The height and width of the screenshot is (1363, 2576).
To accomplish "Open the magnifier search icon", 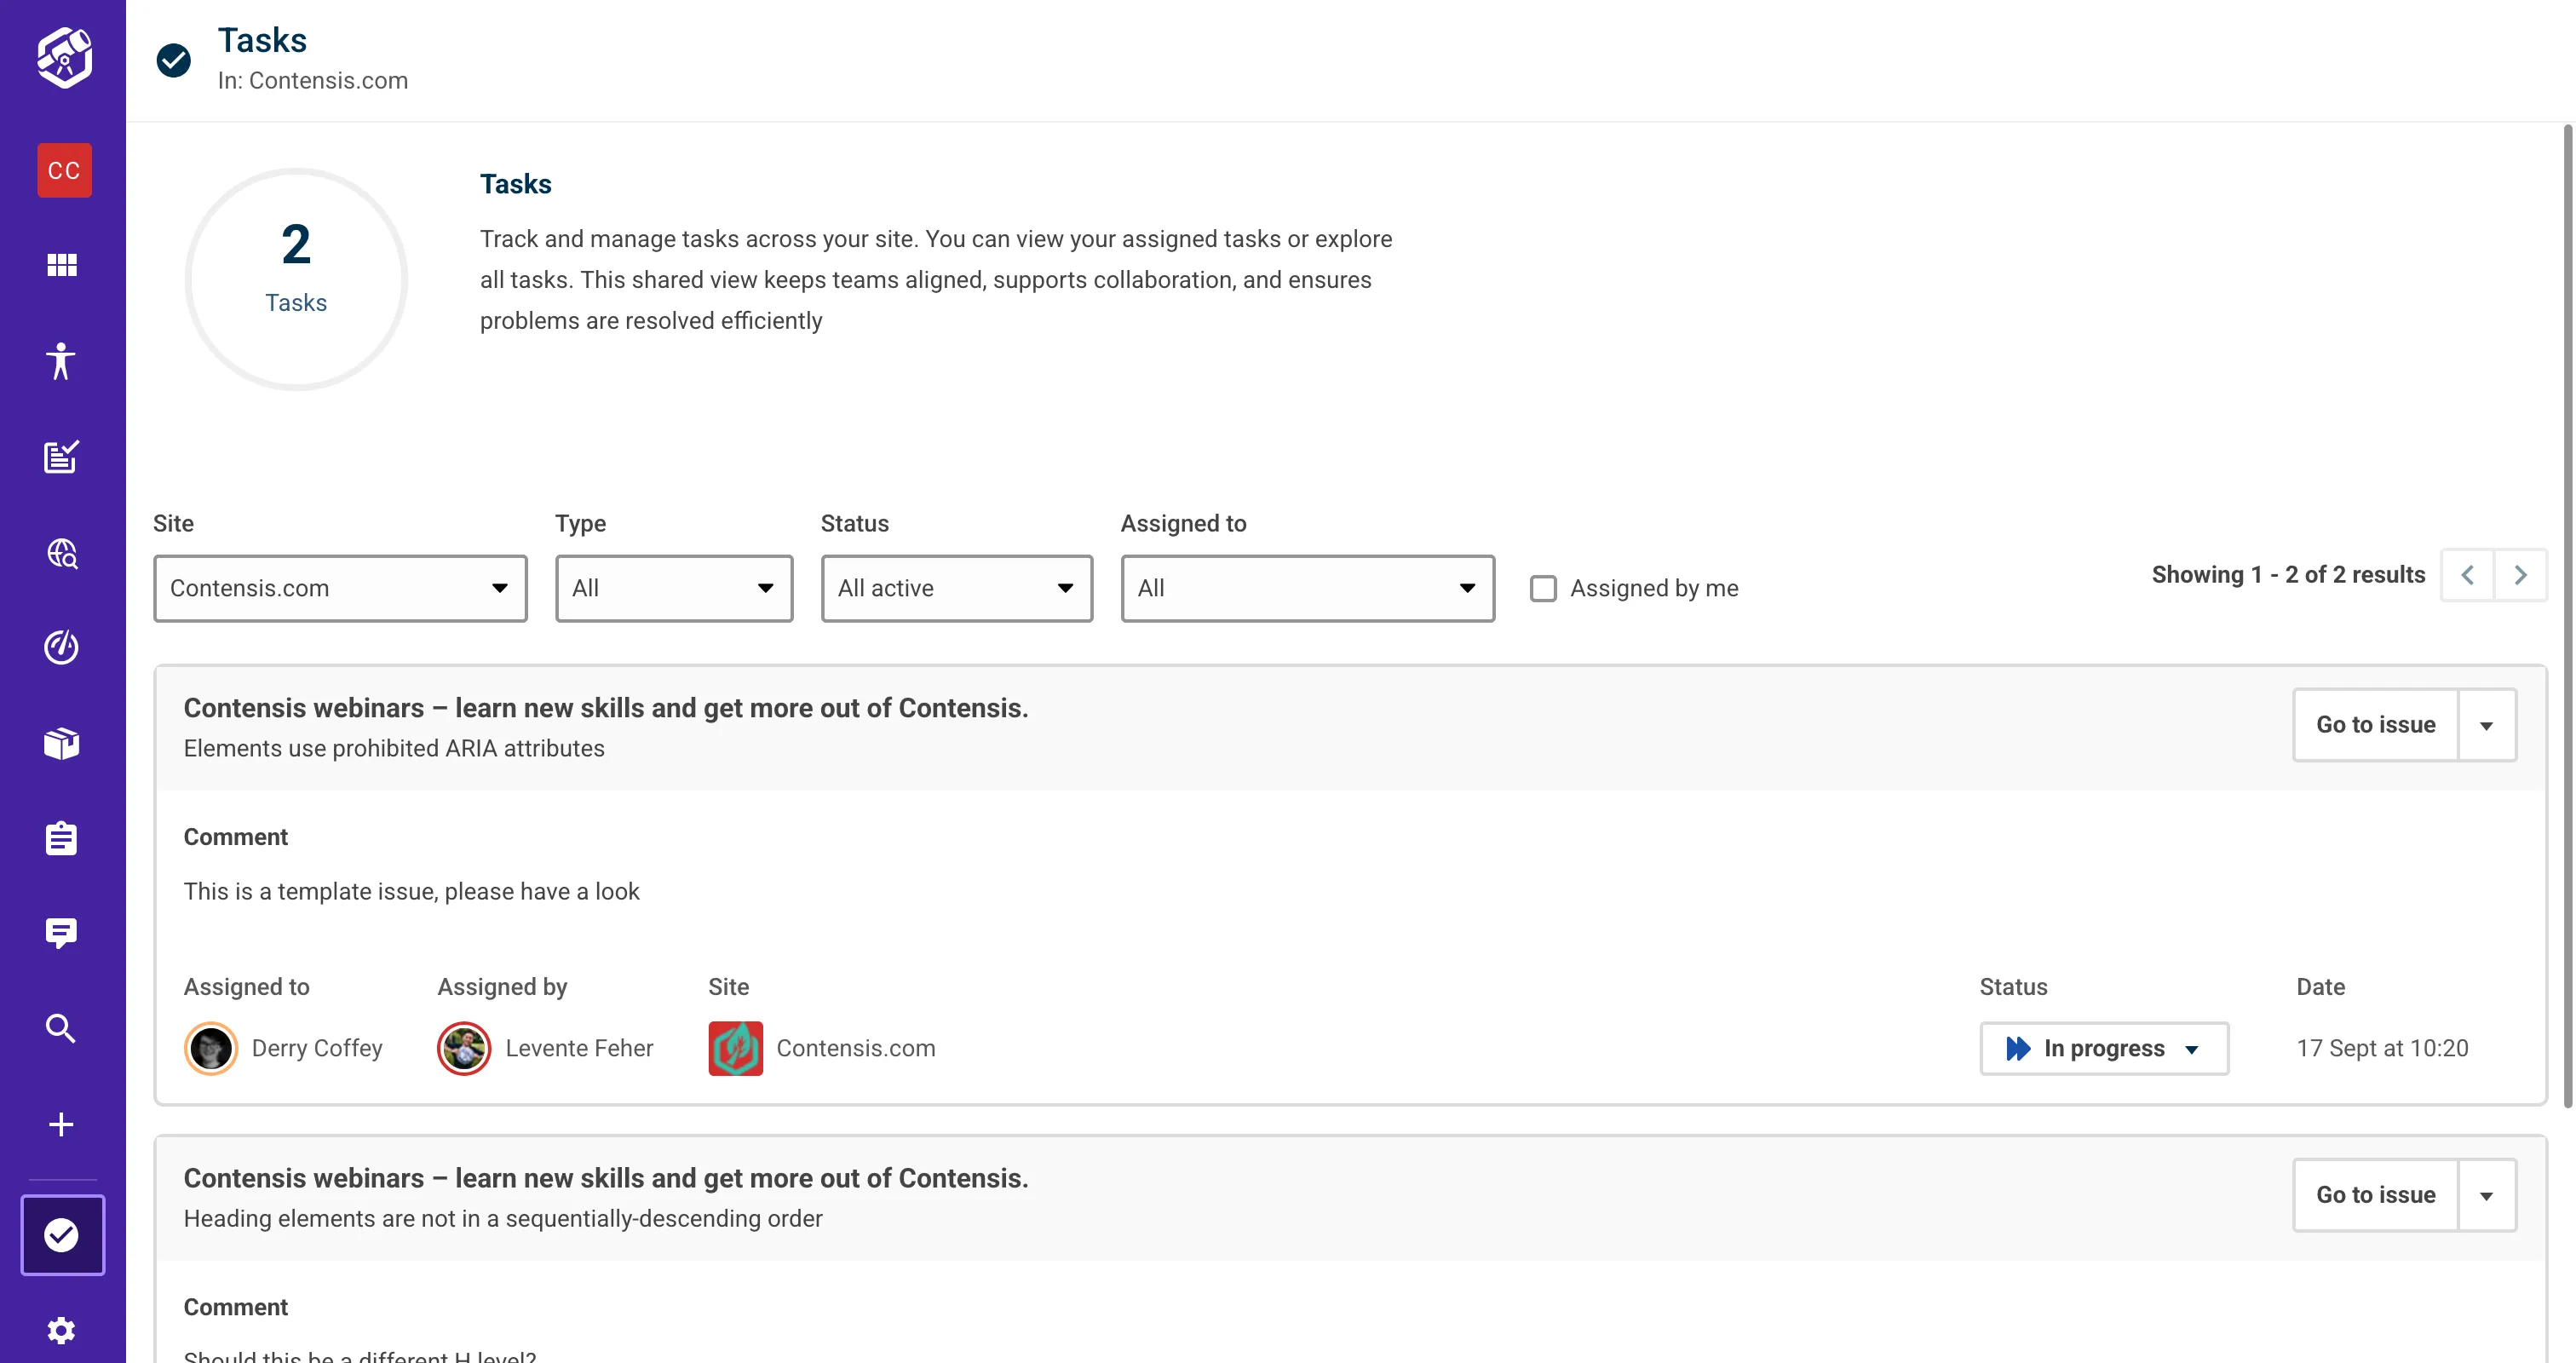I will [62, 1028].
